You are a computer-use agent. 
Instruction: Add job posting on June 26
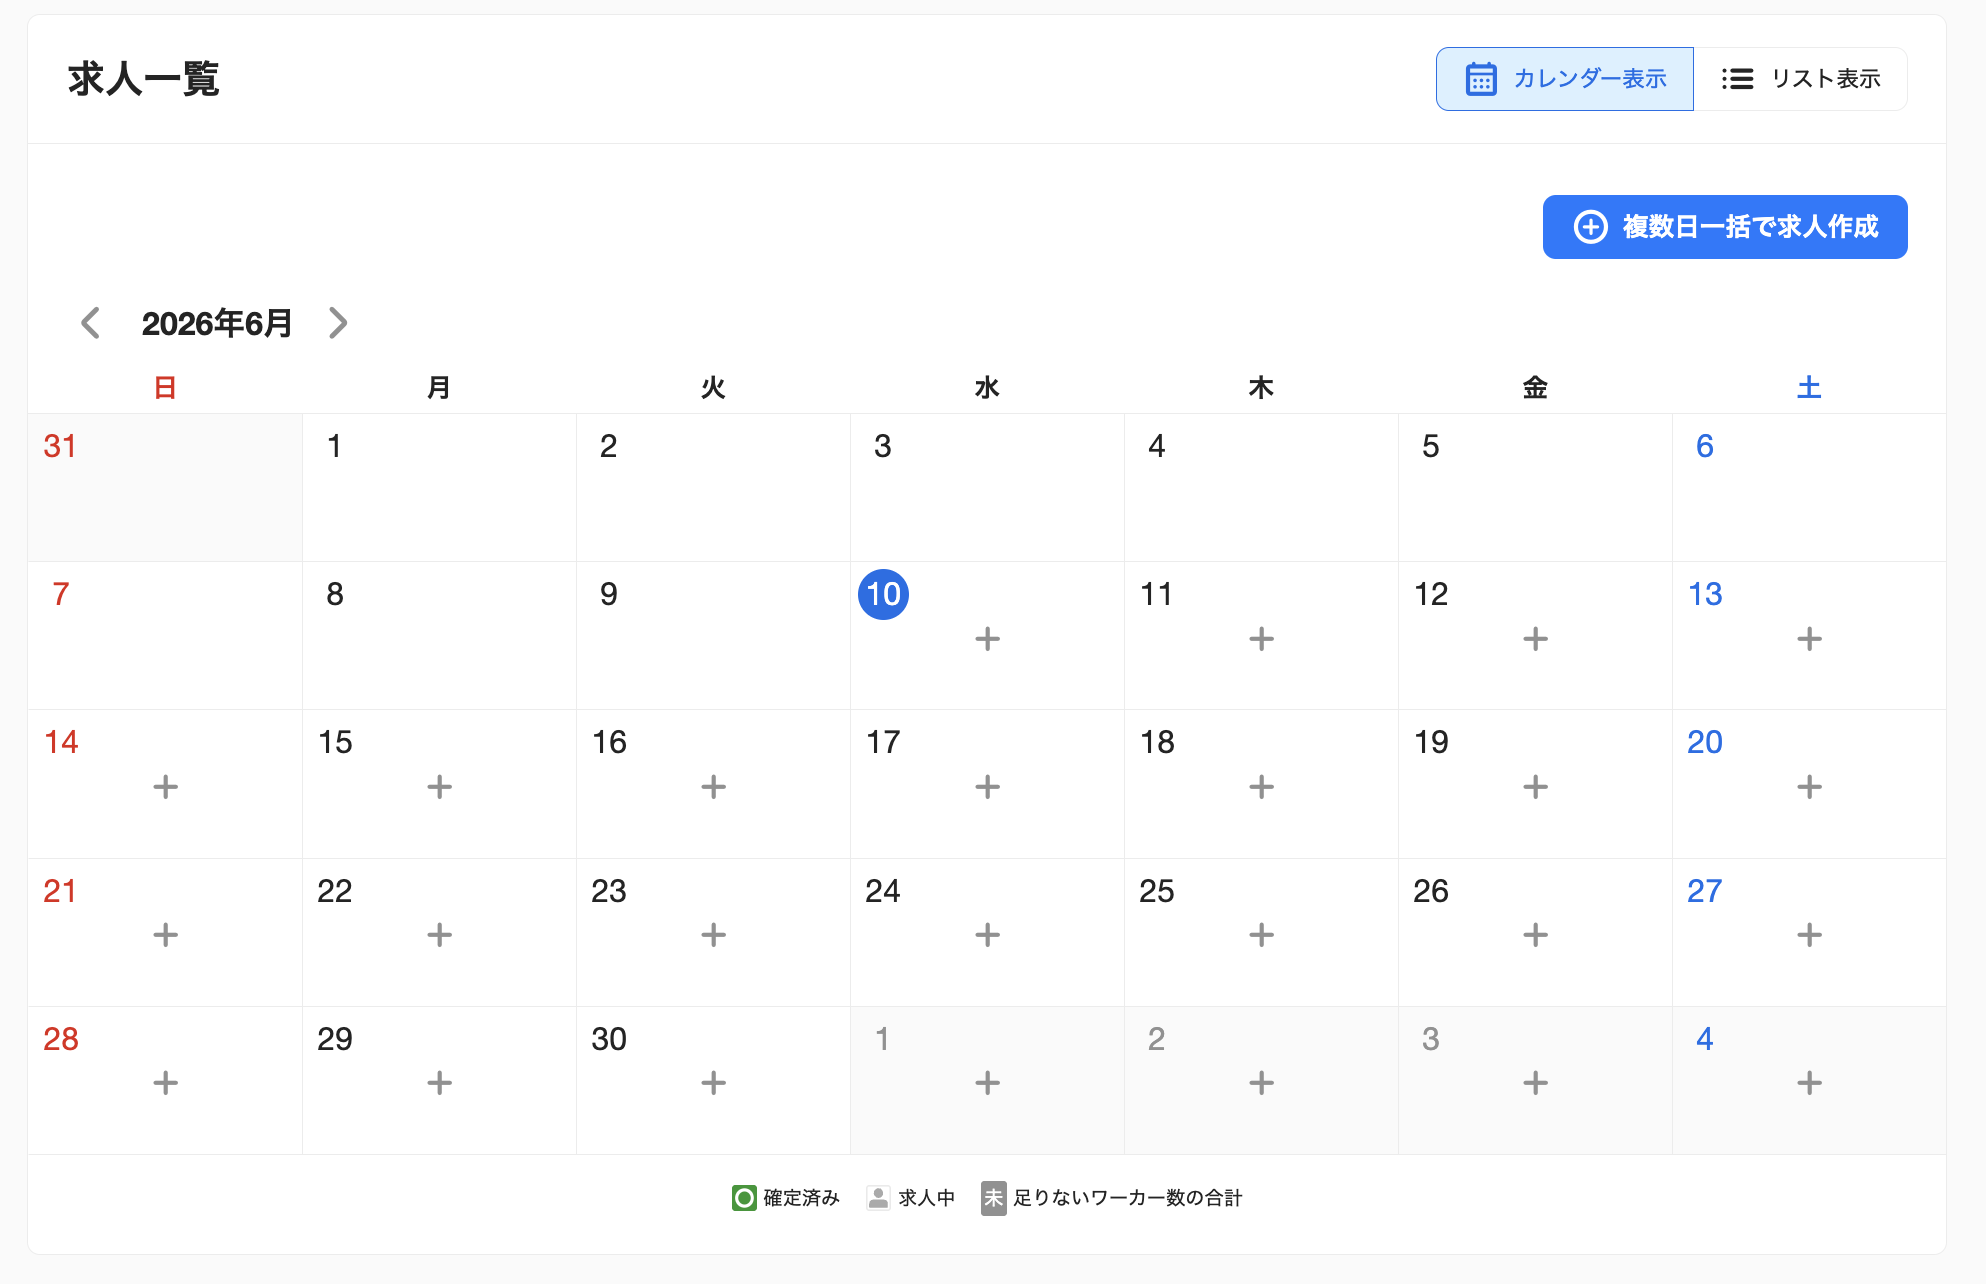coord(1535,935)
